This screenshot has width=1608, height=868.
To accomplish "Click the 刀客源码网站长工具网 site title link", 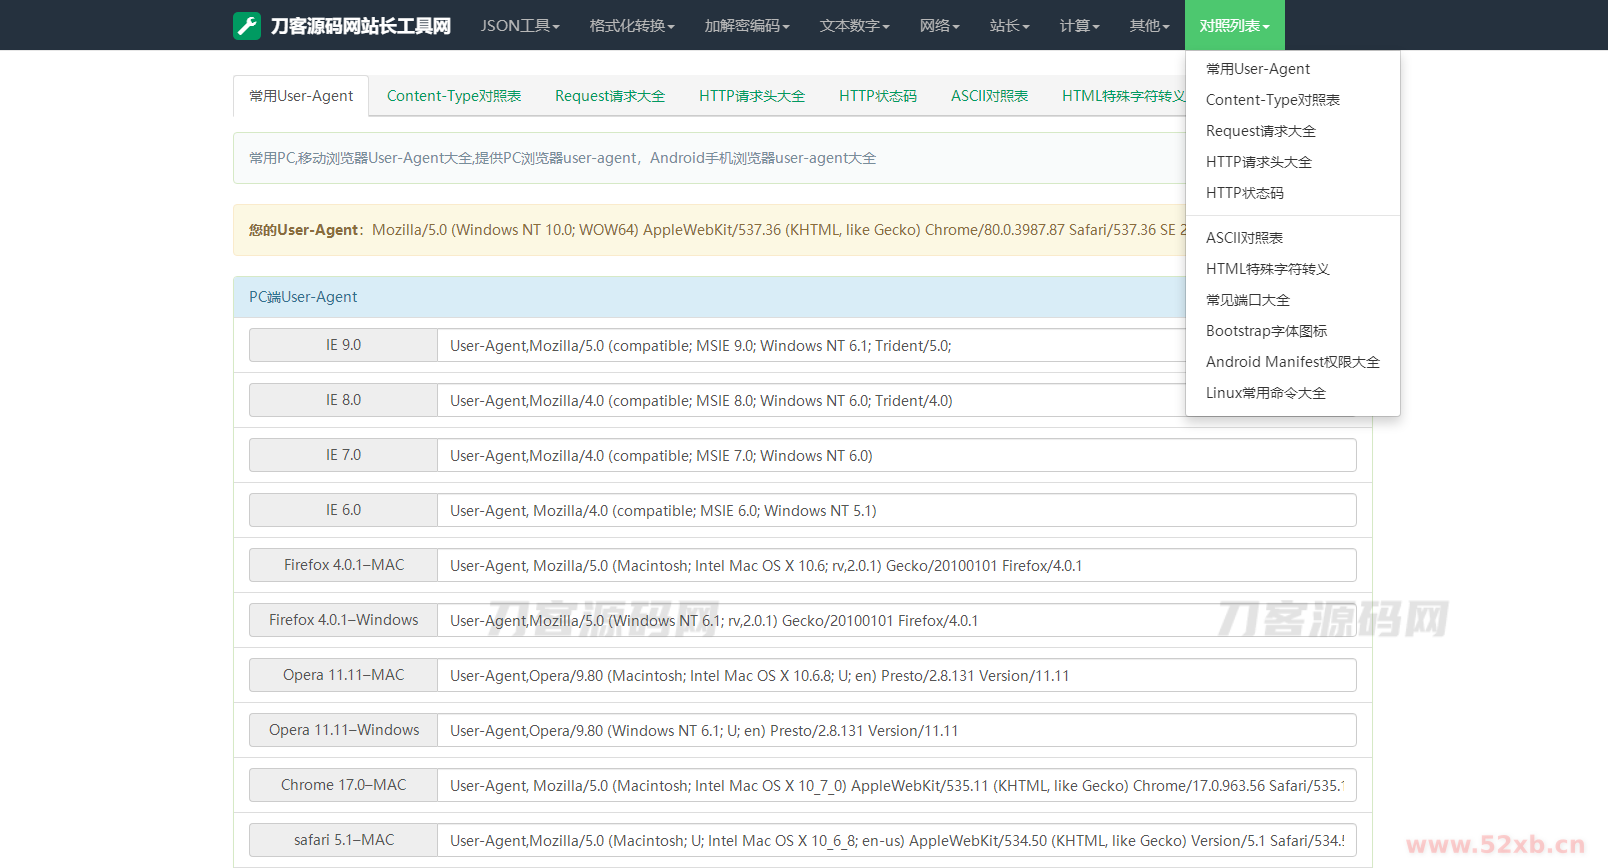I will [x=360, y=26].
